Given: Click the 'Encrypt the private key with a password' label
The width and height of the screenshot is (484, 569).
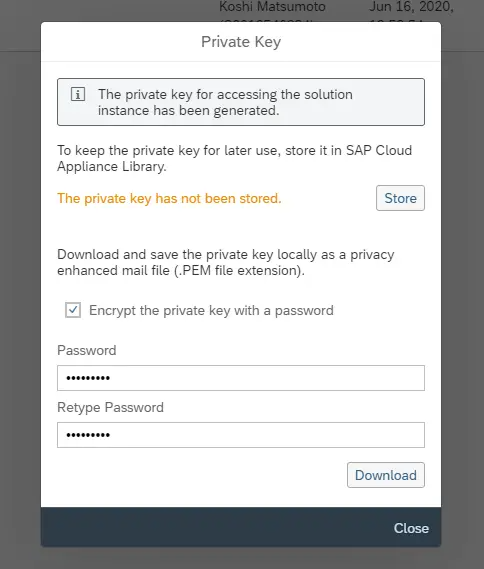Looking at the screenshot, I should (x=211, y=311).
